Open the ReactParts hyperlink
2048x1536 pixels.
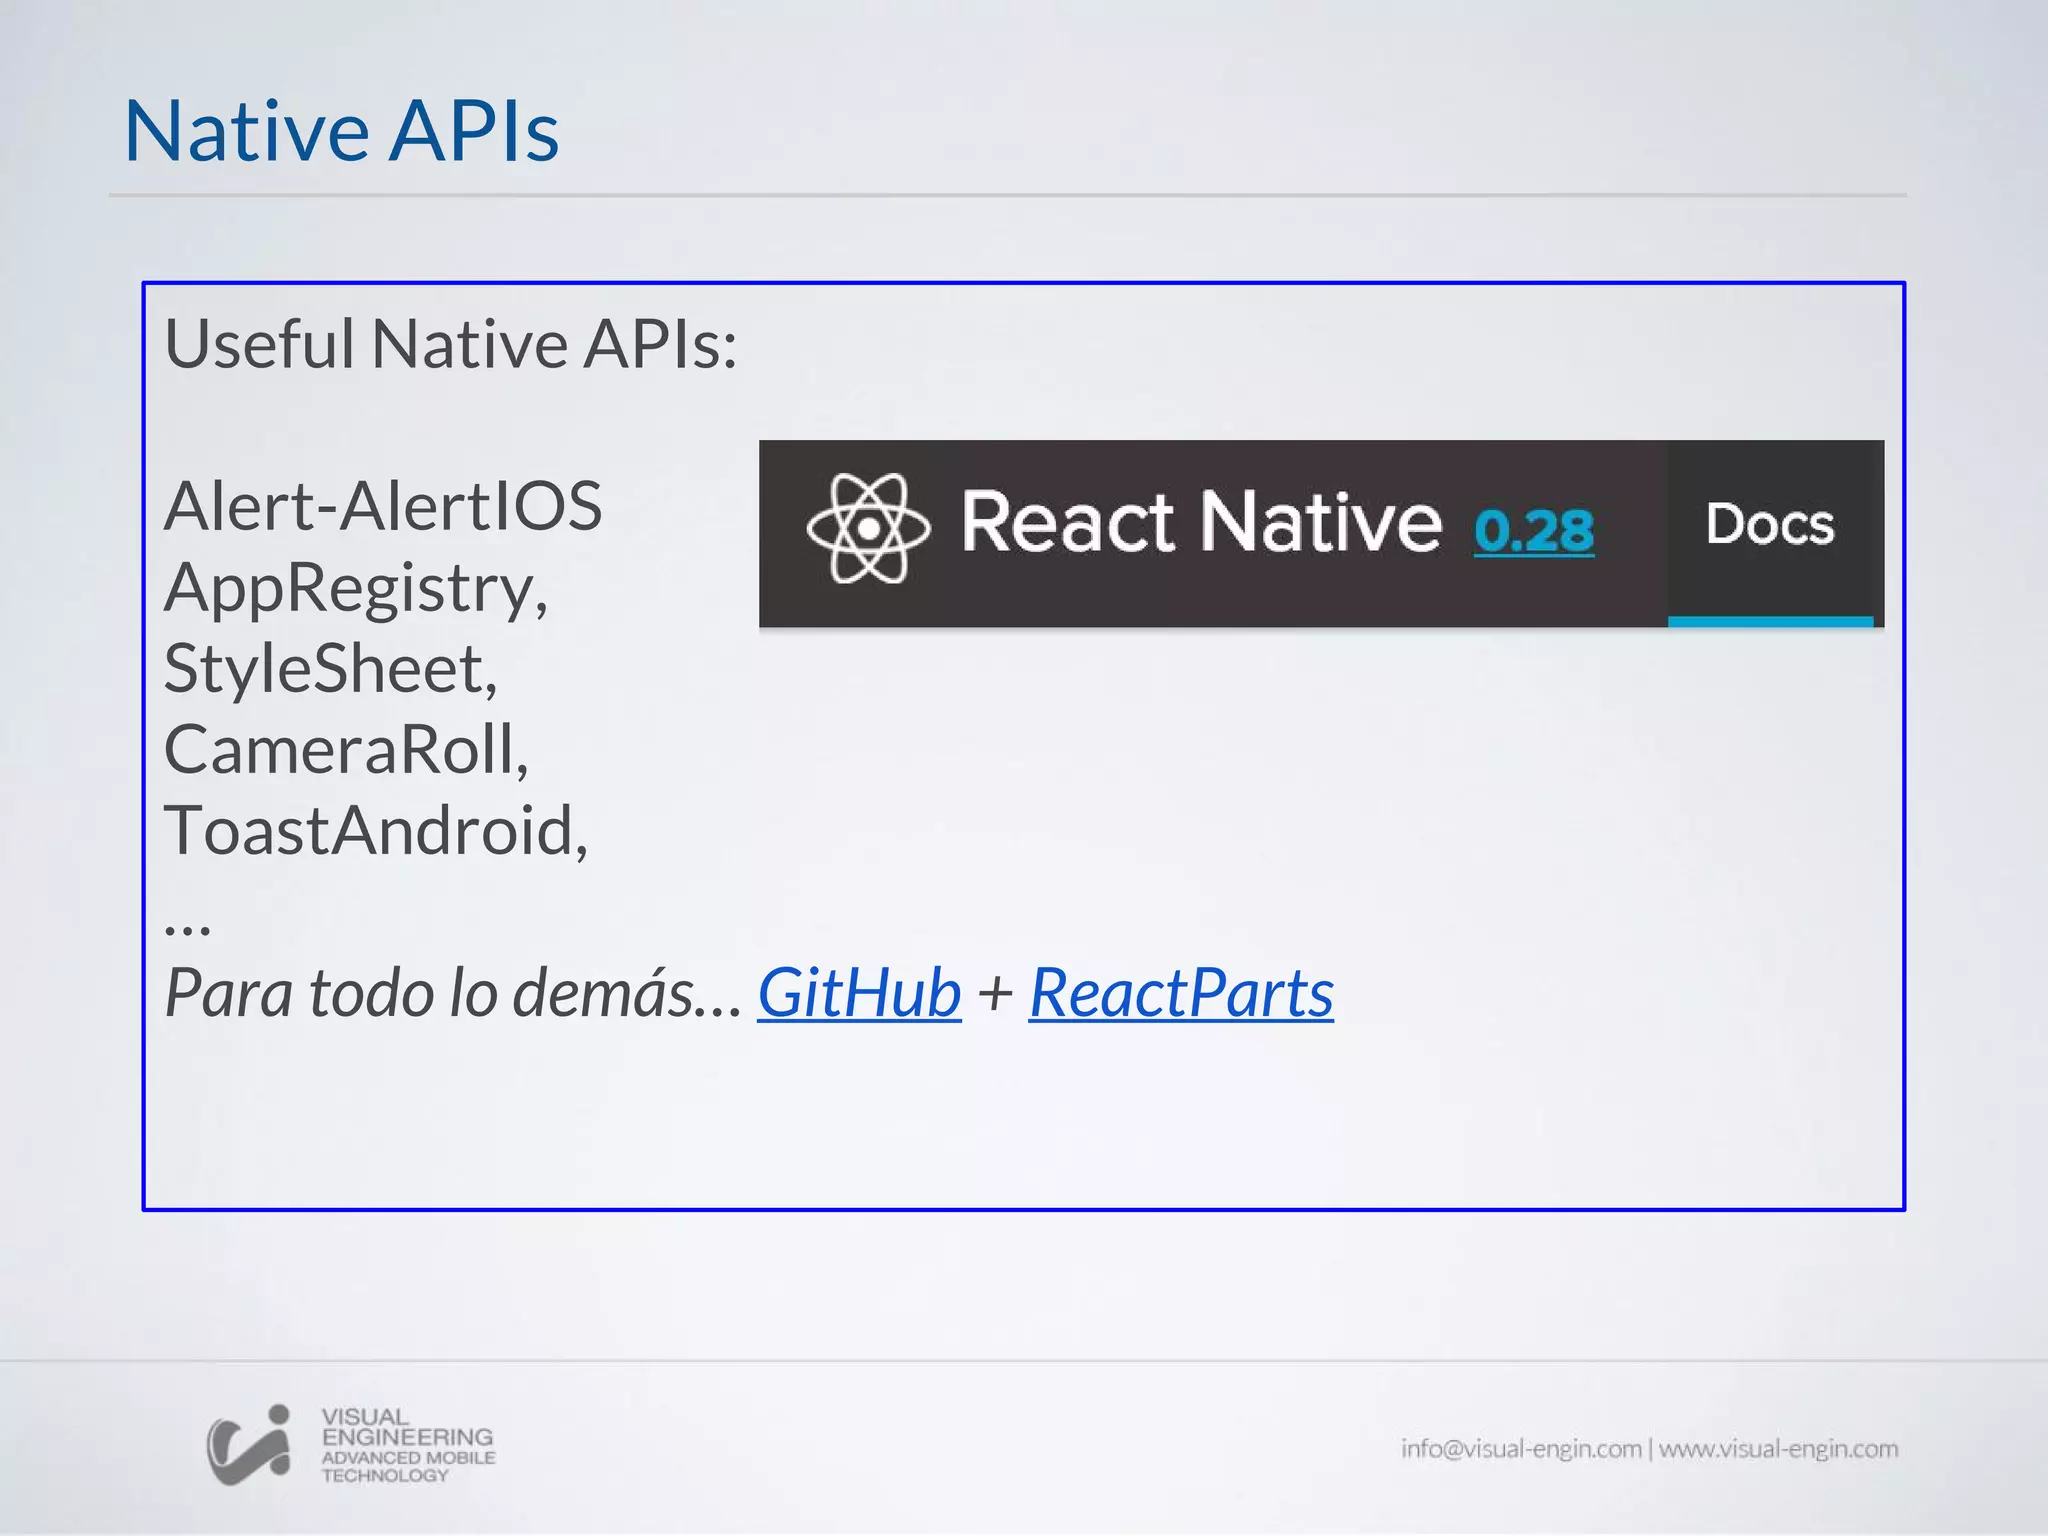pos(1181,993)
